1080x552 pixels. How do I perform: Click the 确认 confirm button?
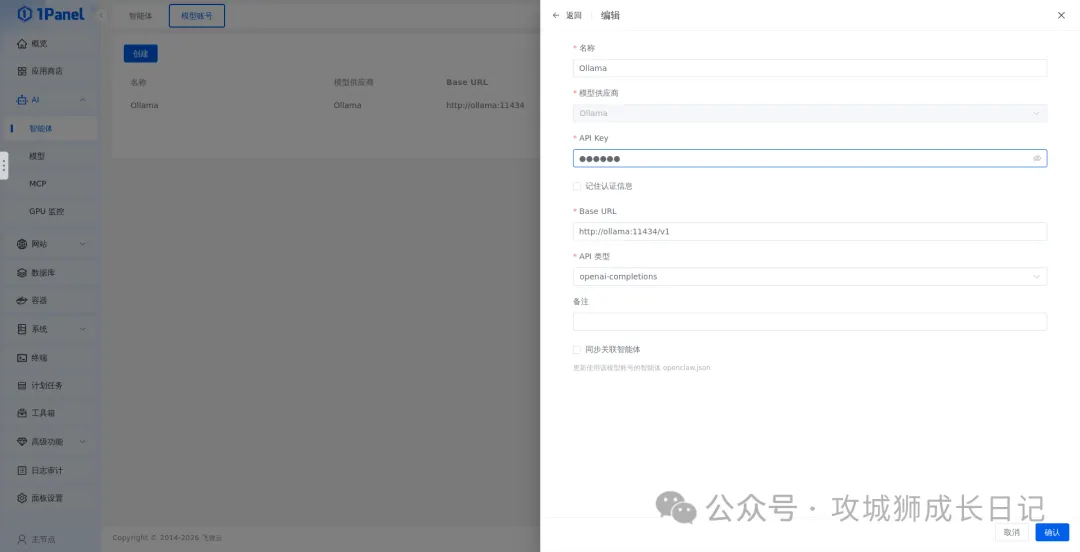(x=1051, y=532)
